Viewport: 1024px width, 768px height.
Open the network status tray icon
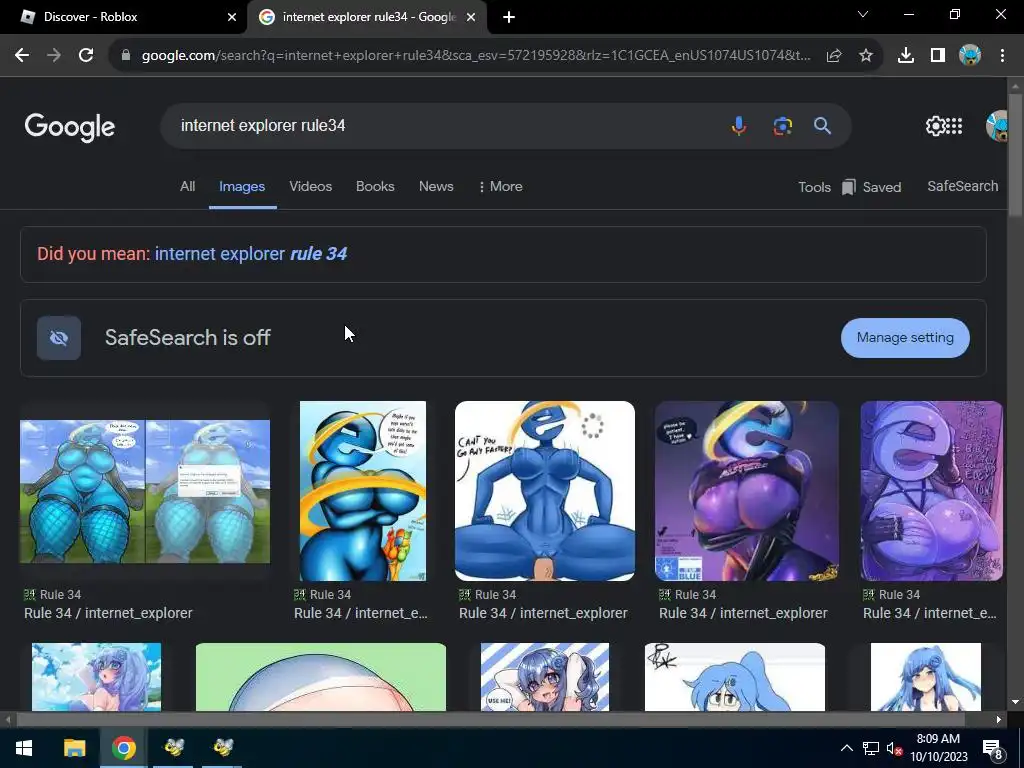pyautogui.click(x=871, y=748)
